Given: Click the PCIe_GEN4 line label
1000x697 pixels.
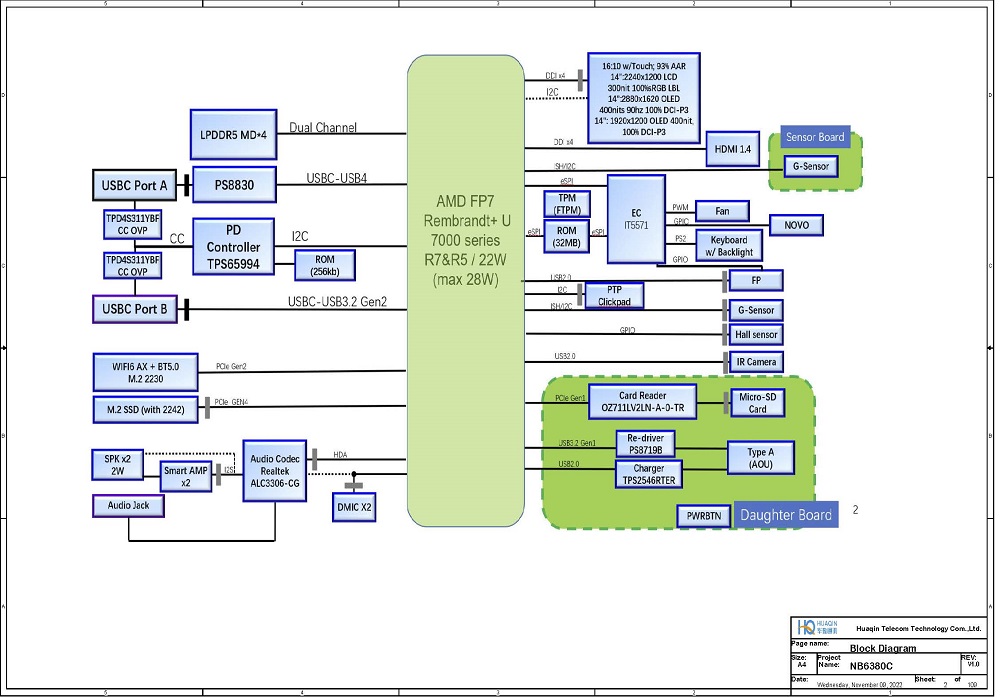Looking at the screenshot, I should (x=232, y=402).
